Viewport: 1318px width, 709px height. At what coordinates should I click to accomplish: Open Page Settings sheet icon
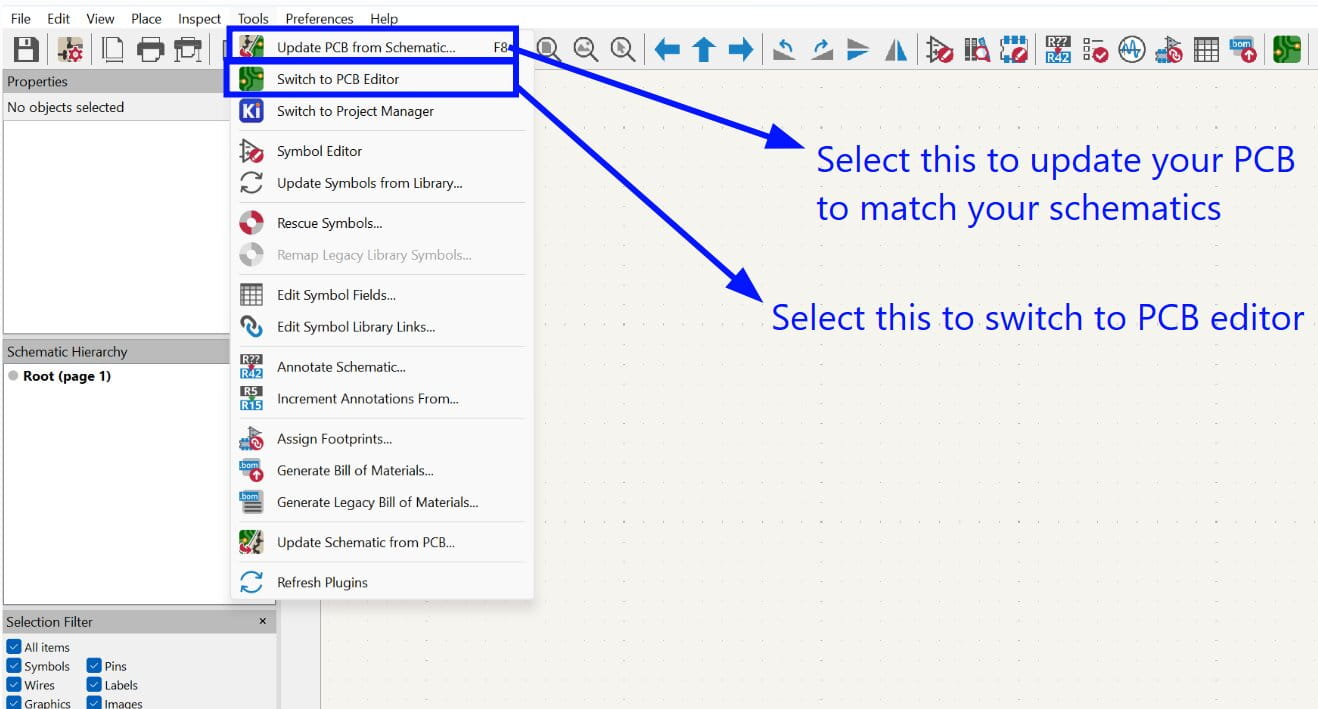[113, 49]
